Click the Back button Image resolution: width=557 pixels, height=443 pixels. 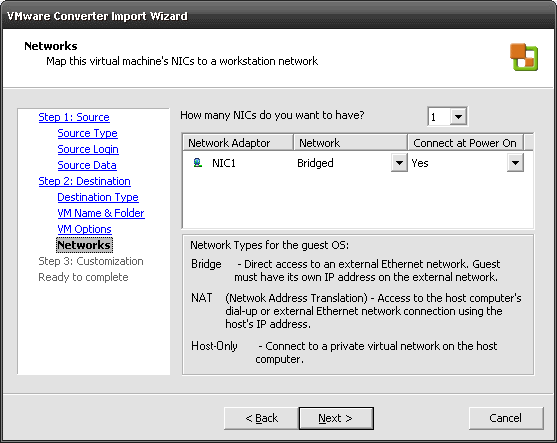[261, 418]
